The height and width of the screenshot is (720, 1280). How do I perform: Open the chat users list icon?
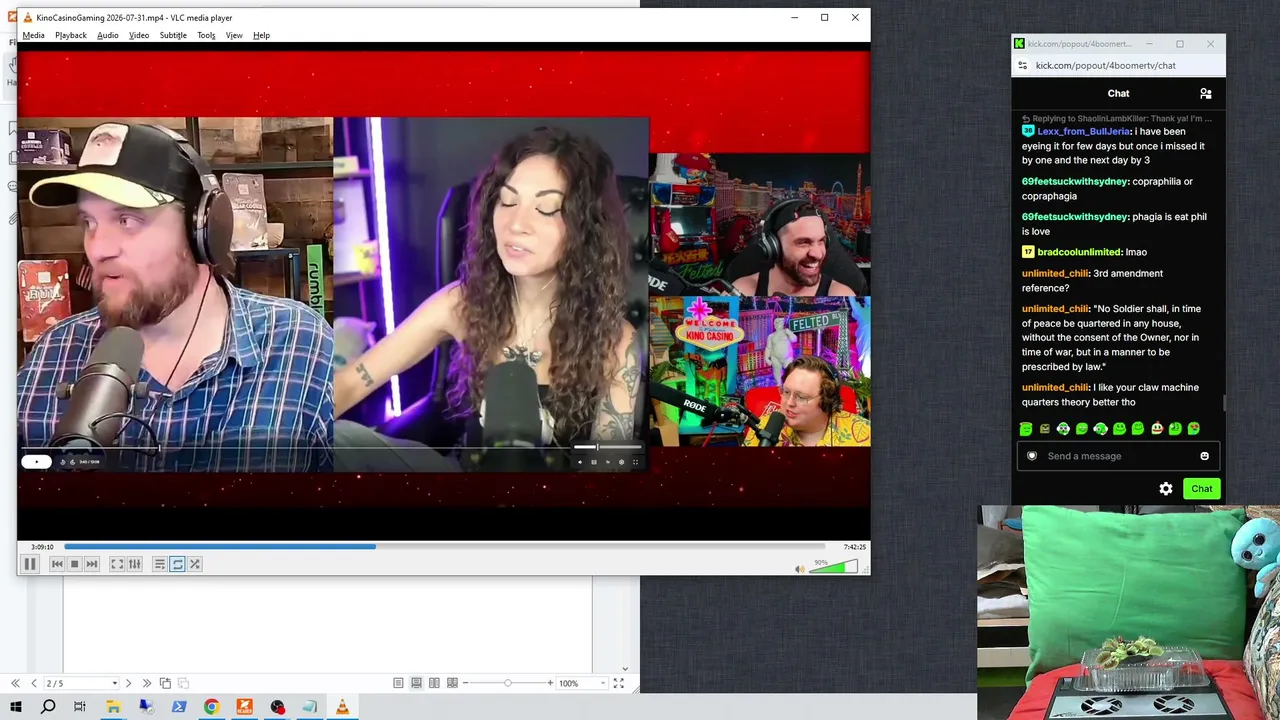point(1205,93)
